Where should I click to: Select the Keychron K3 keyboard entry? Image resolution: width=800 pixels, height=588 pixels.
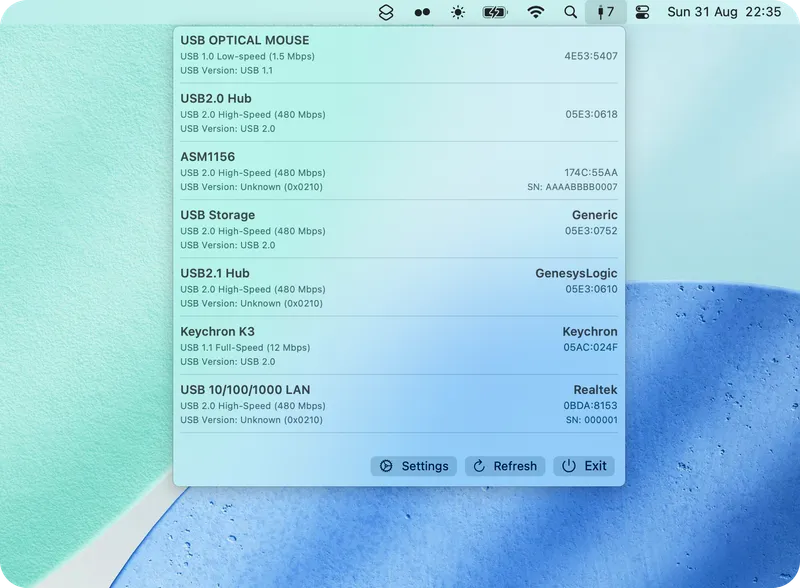(x=400, y=346)
